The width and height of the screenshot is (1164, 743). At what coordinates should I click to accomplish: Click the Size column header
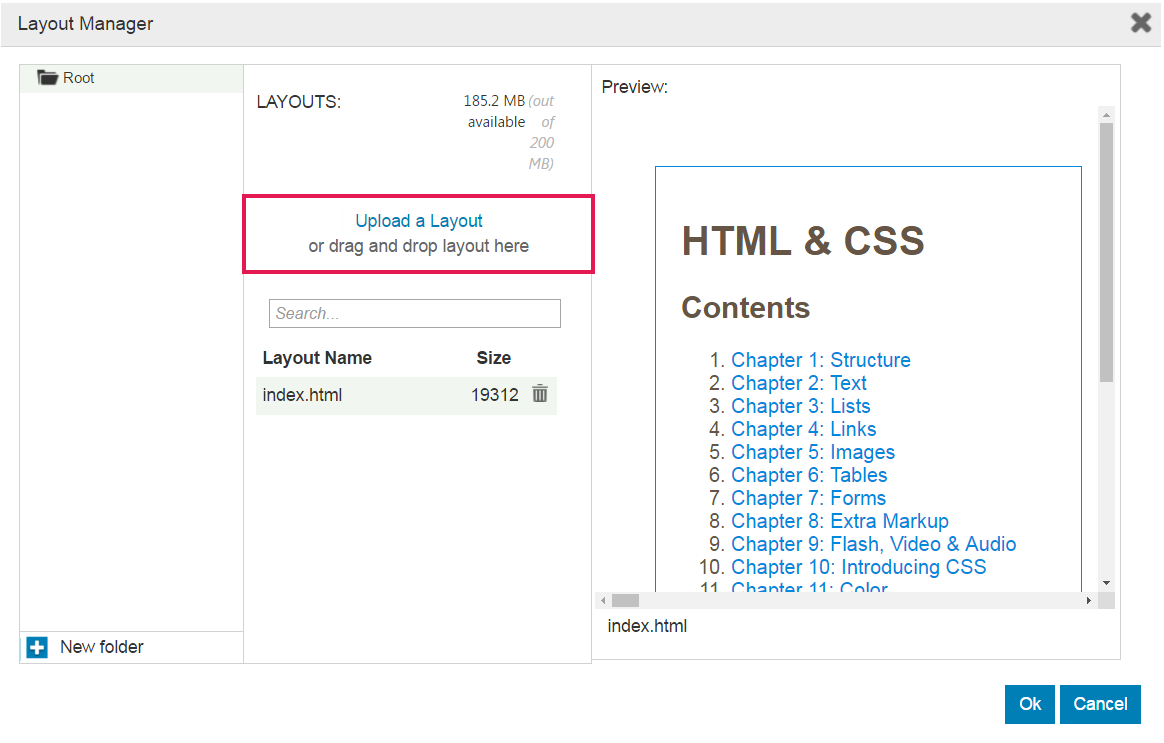pos(494,358)
